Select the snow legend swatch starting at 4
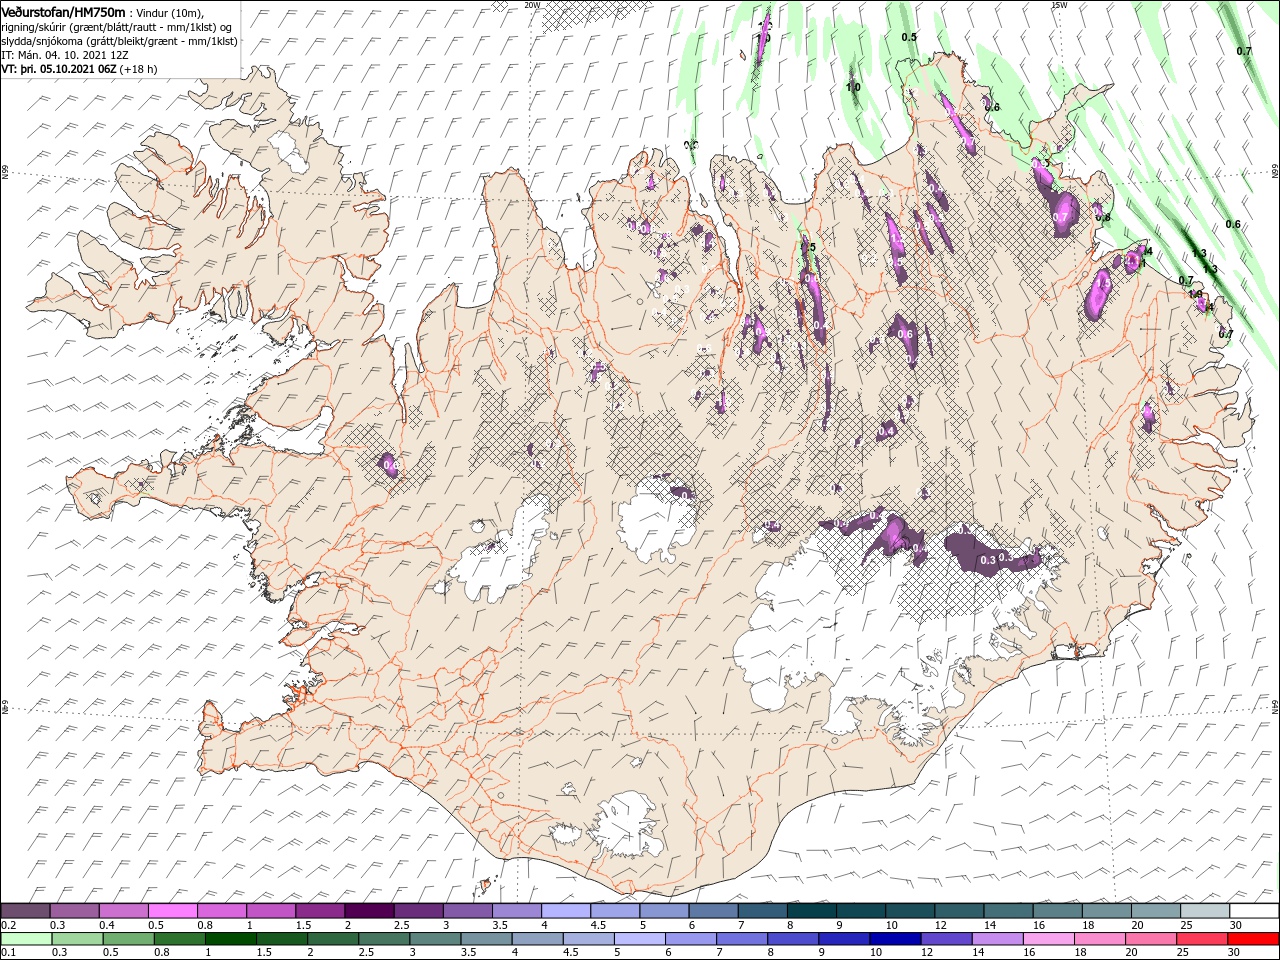Screen dimensions: 1280x960 point(566,911)
